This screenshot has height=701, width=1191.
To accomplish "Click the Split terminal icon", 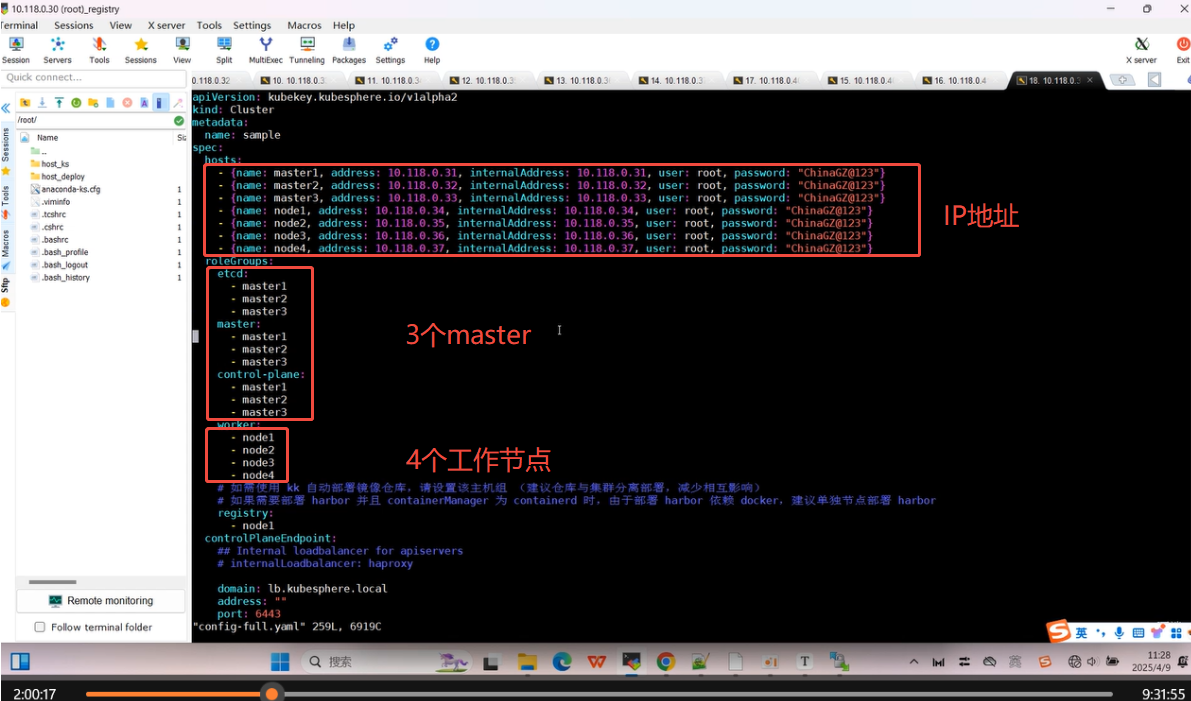I will click(224, 46).
